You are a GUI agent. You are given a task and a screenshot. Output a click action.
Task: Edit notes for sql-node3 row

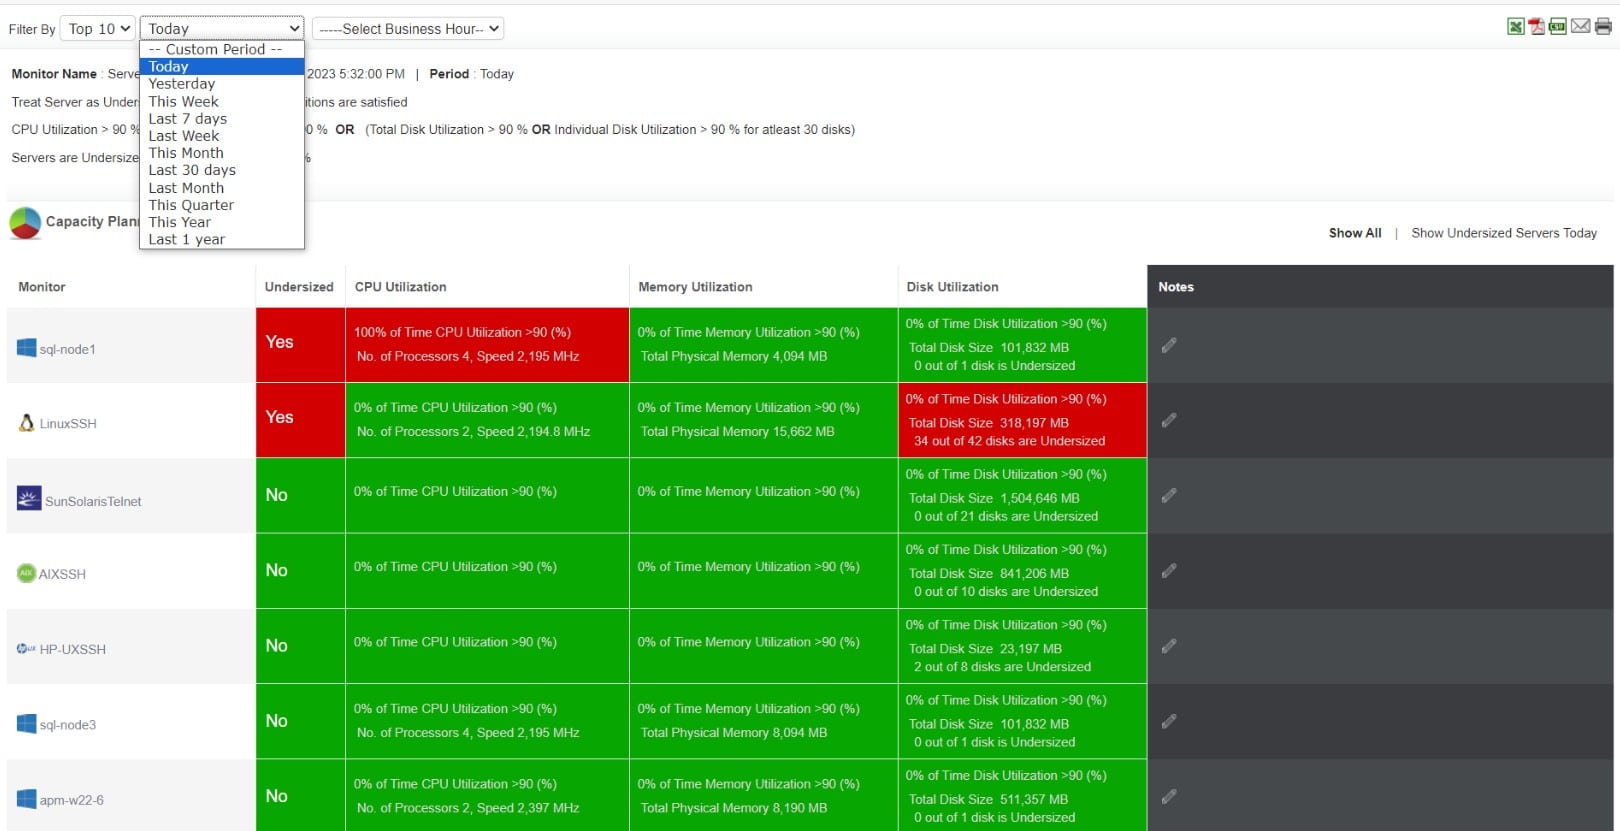pyautogui.click(x=1169, y=721)
